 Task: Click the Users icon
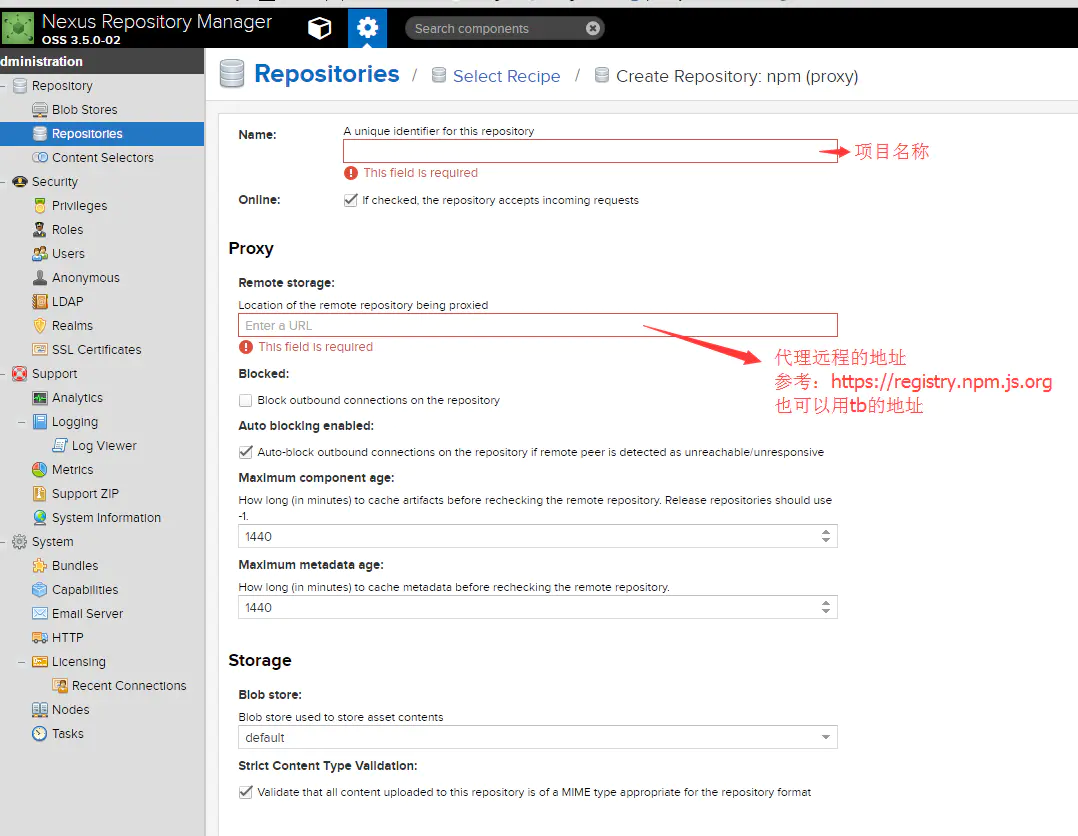tap(40, 254)
